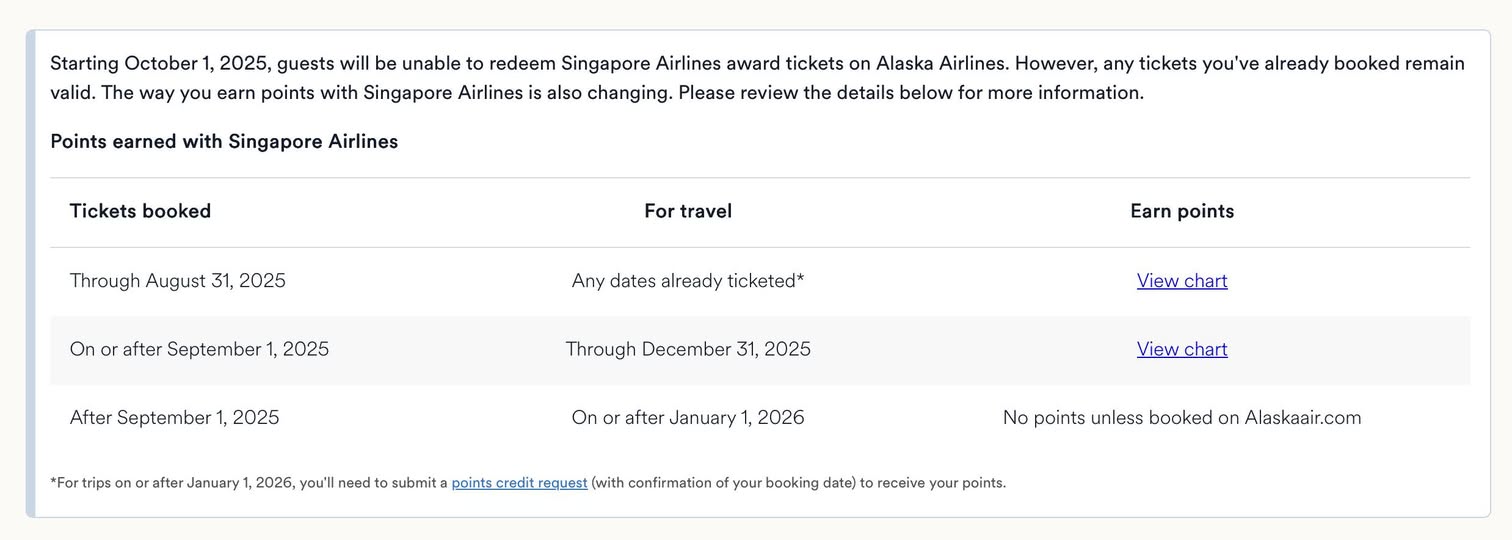The image size is (1512, 540).
Task: Click the Tickets booked column header
Action: pos(140,211)
